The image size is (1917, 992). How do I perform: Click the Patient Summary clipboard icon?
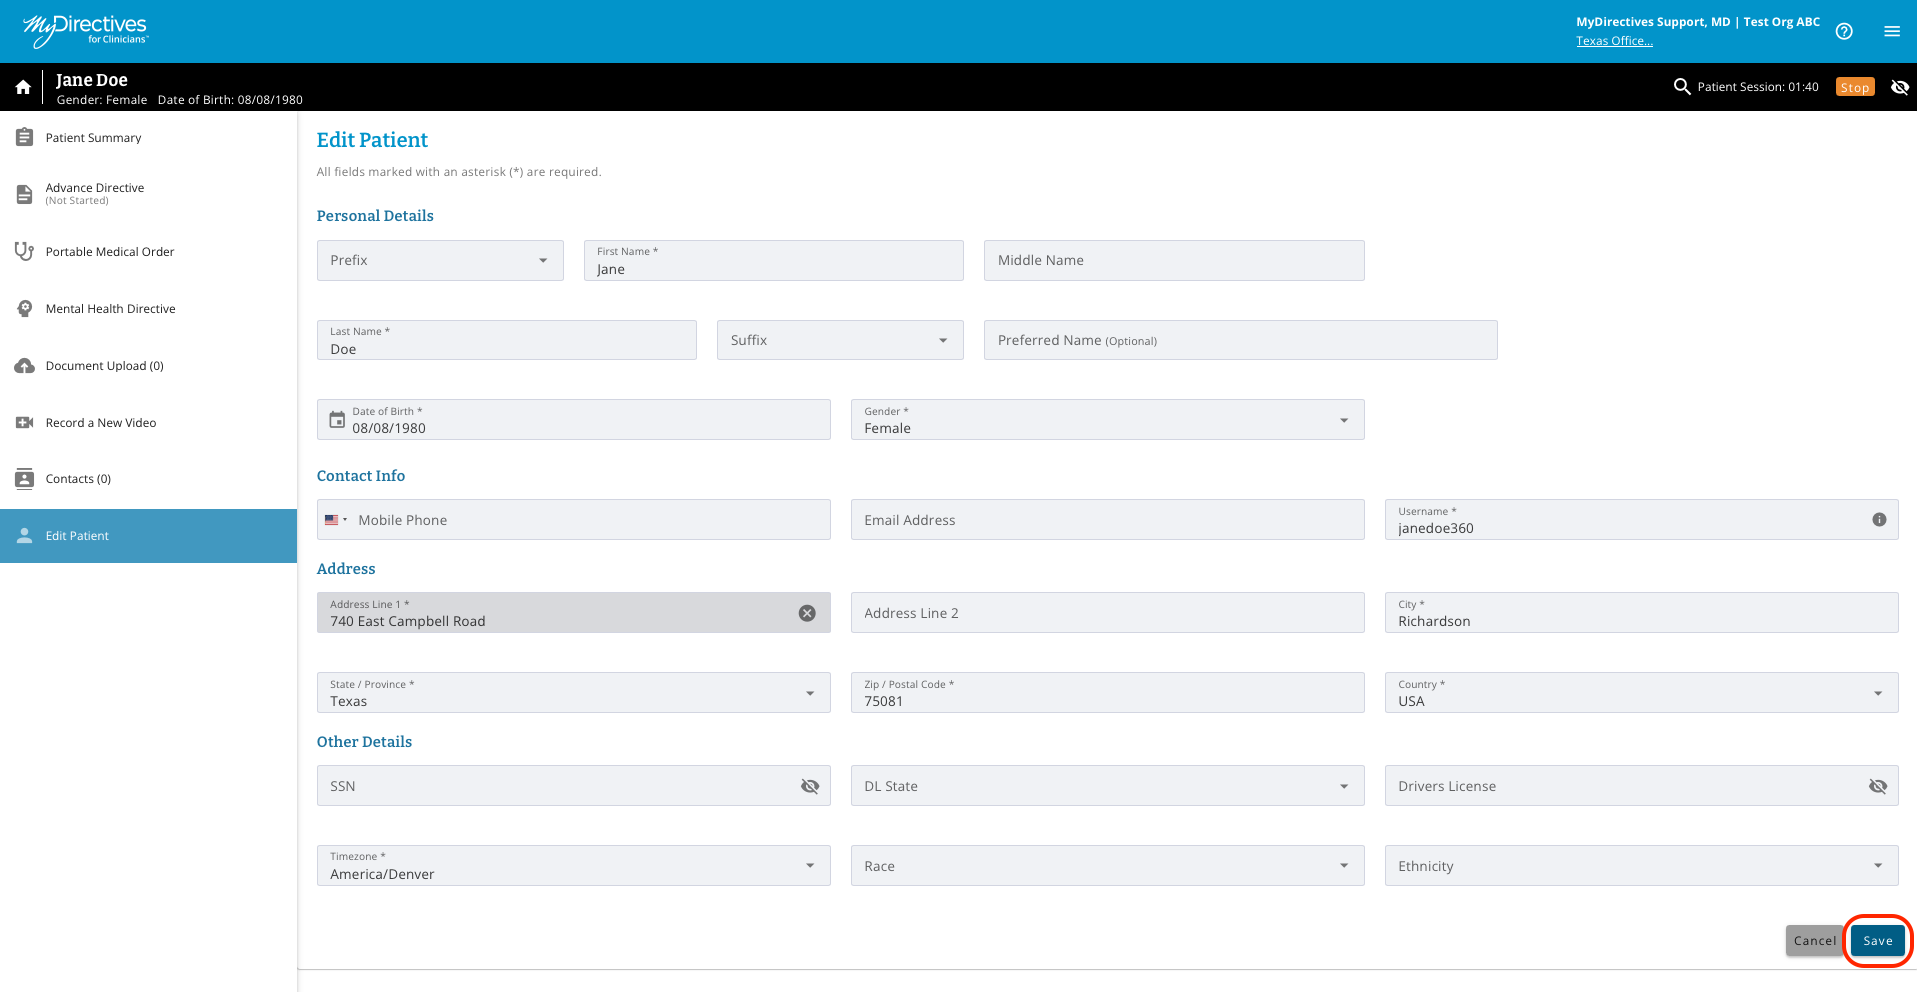[x=25, y=137]
